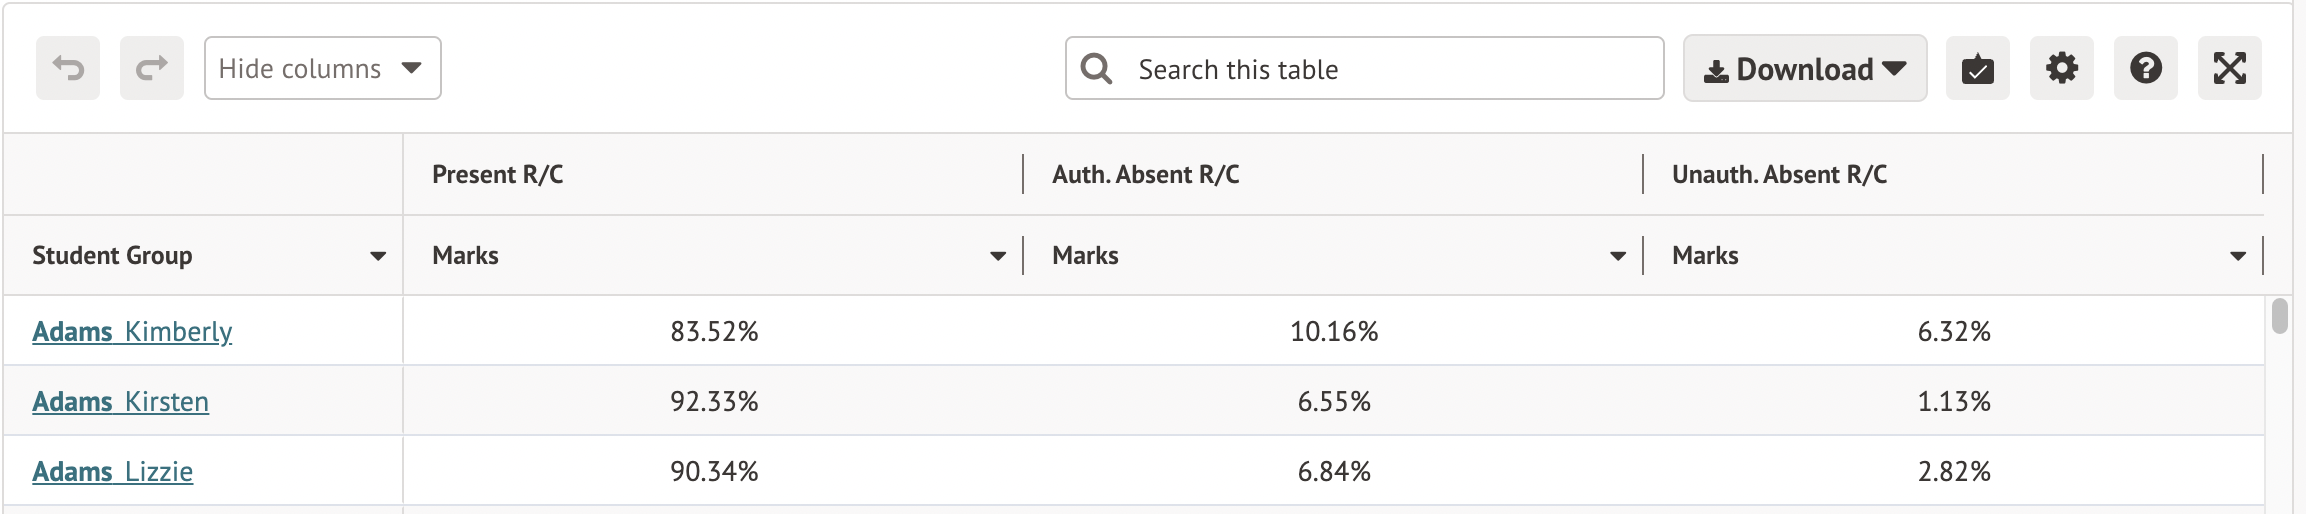Click the search magnifier icon
Viewport: 2306px width, 514px height.
coord(1097,68)
